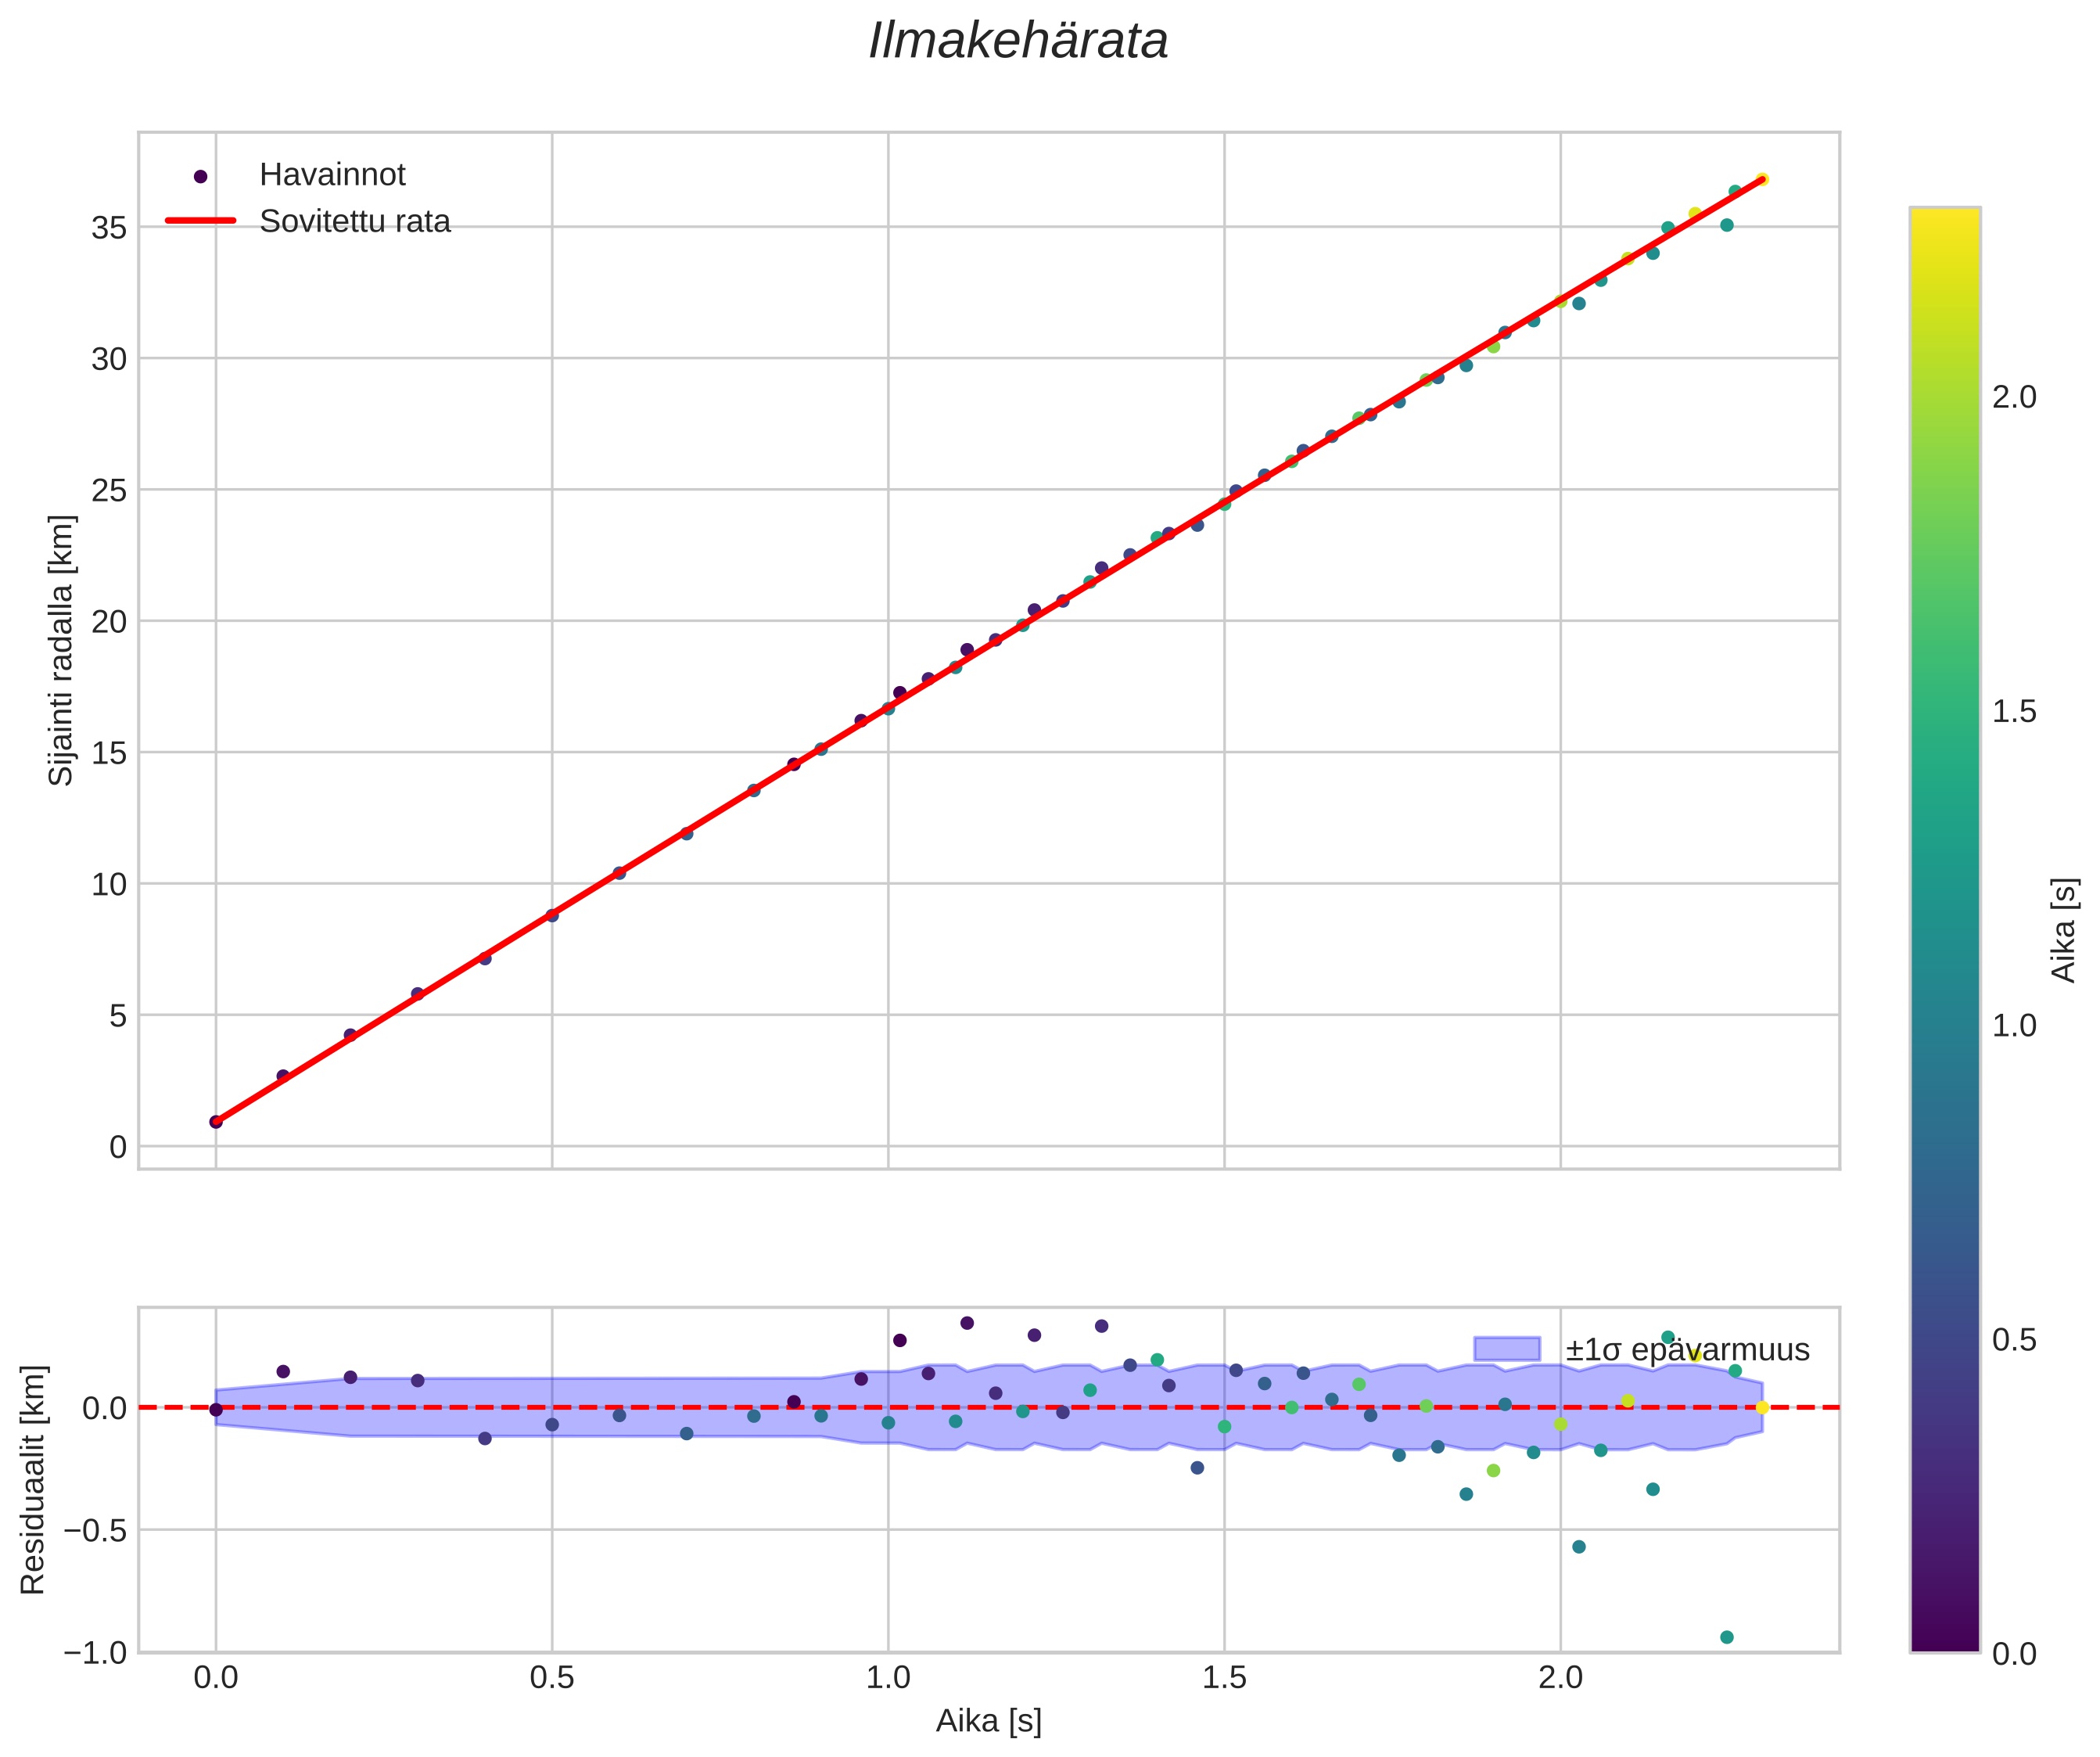Click the first data point at time zero
The width and height of the screenshot is (2100, 1757).
click(x=216, y=1122)
